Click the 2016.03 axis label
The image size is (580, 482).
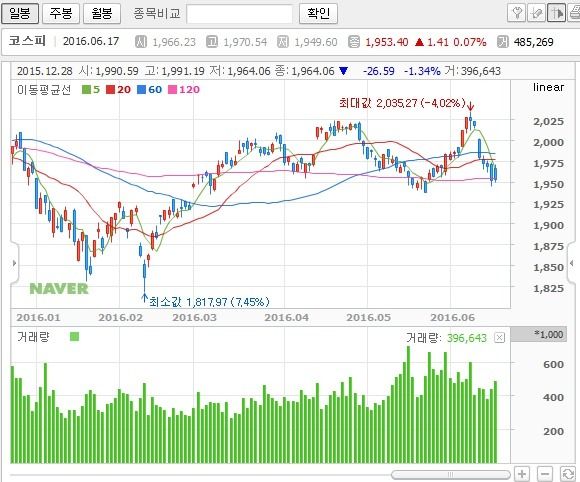195,317
